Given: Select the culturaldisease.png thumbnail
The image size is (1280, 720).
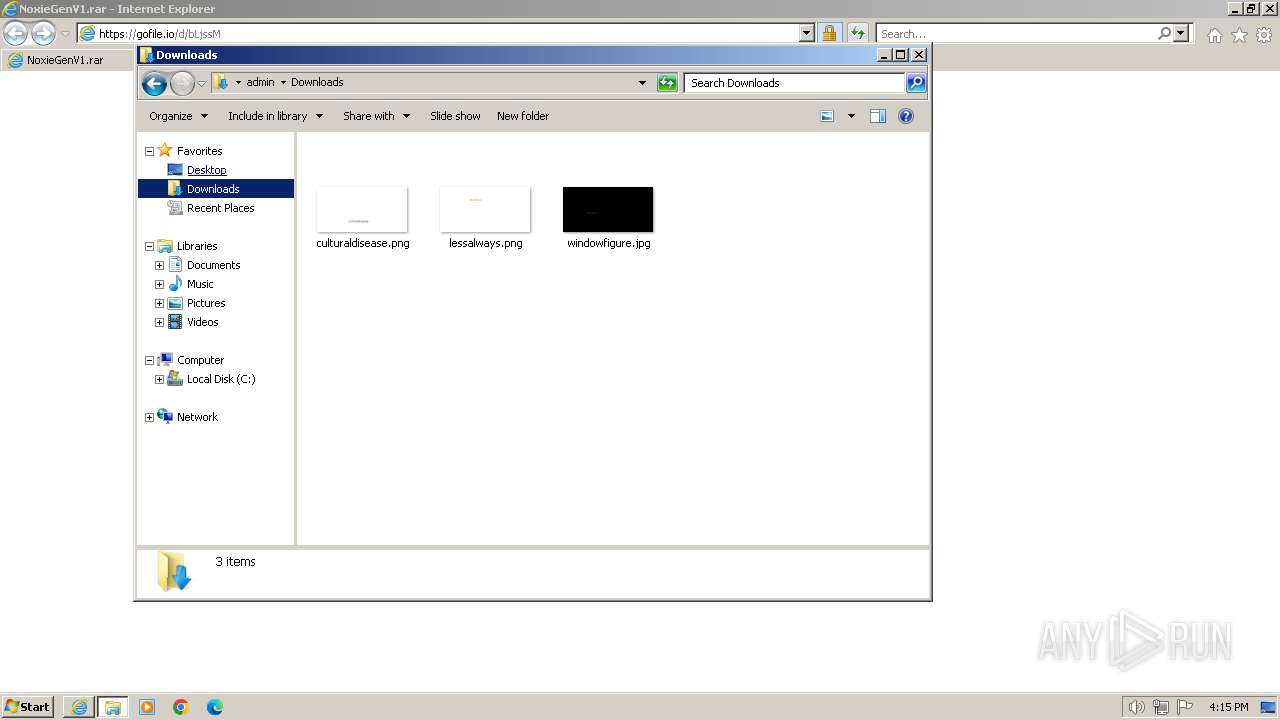Looking at the screenshot, I should [x=362, y=209].
